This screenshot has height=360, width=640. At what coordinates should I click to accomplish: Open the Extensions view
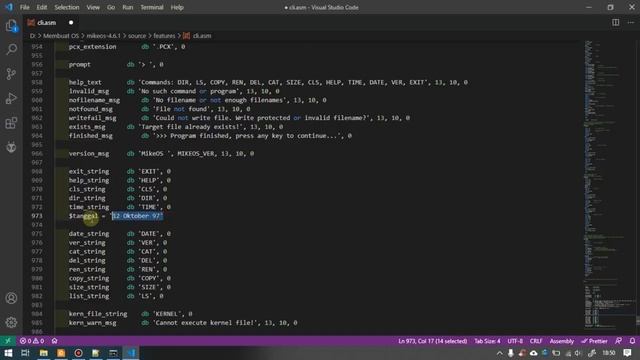coord(11,123)
